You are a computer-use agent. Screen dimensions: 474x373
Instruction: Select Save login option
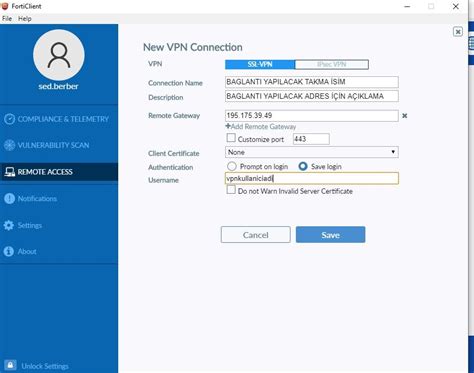coord(303,166)
